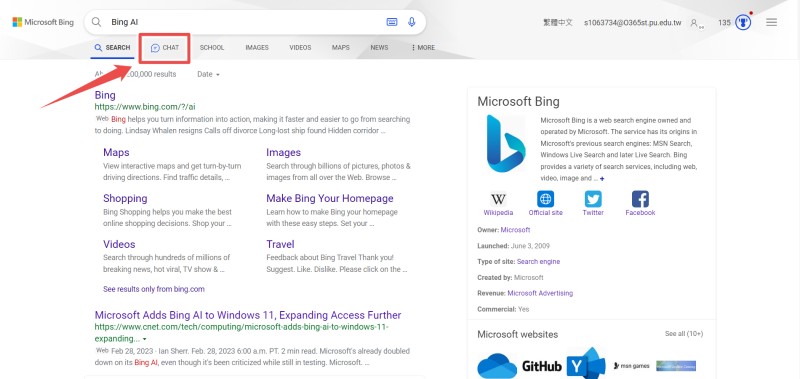Screen dimensions: 800x379
Task: Click the Search engine type link
Action: click(538, 261)
